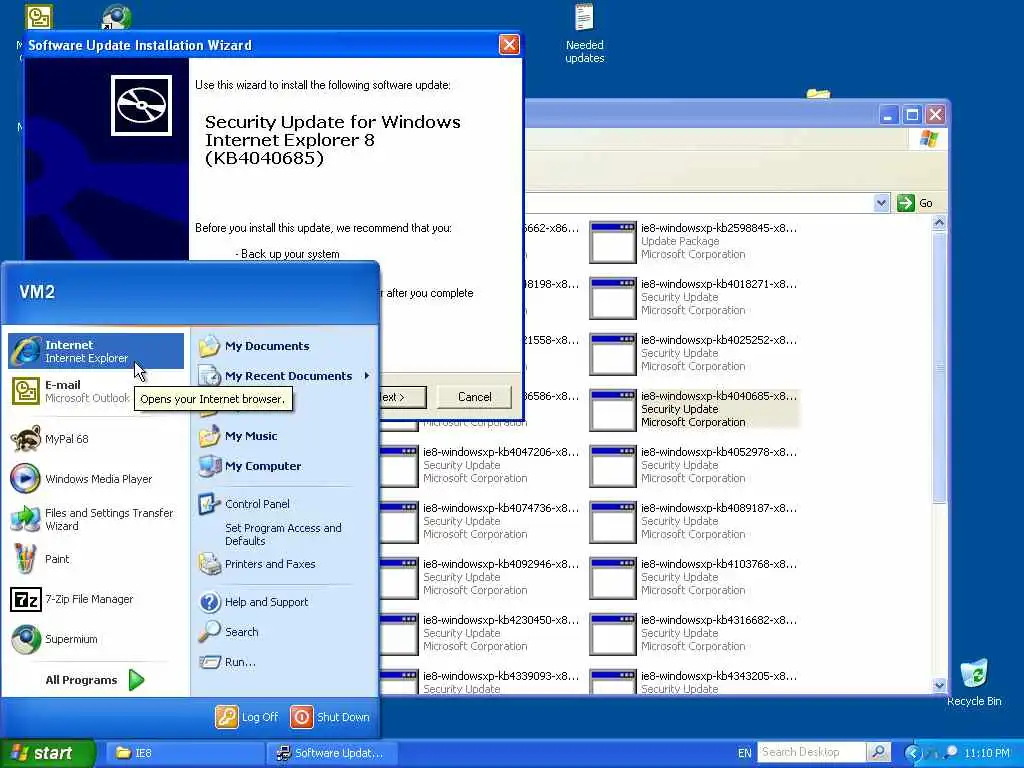Expand hidden system tray icons
This screenshot has width=1024, height=768.
(x=913, y=753)
